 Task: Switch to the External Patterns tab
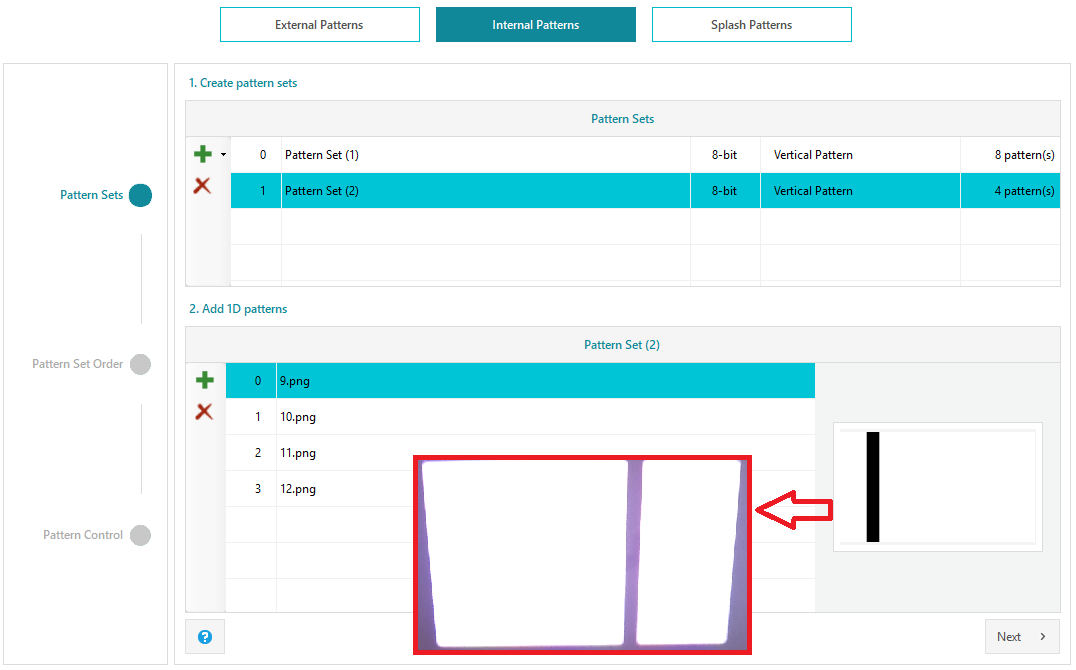pos(319,24)
